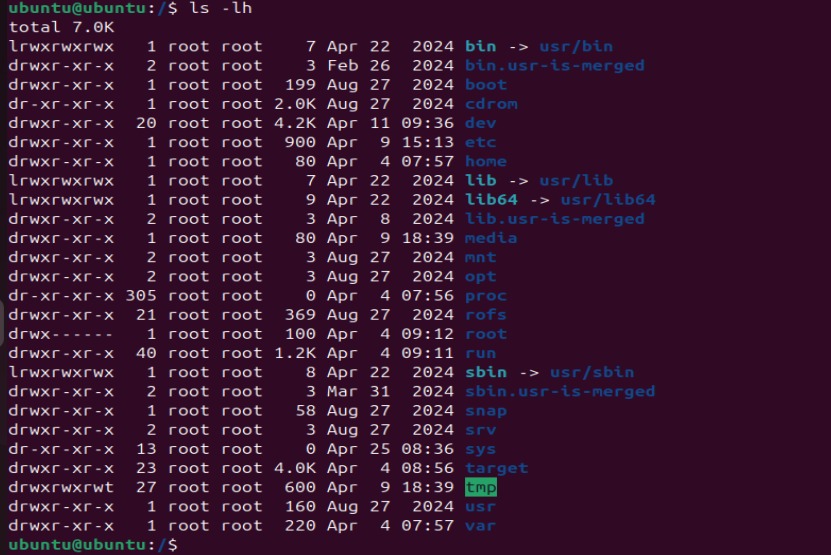Image resolution: width=831 pixels, height=555 pixels.
Task: Click the bin symlink entry name
Action: click(481, 46)
